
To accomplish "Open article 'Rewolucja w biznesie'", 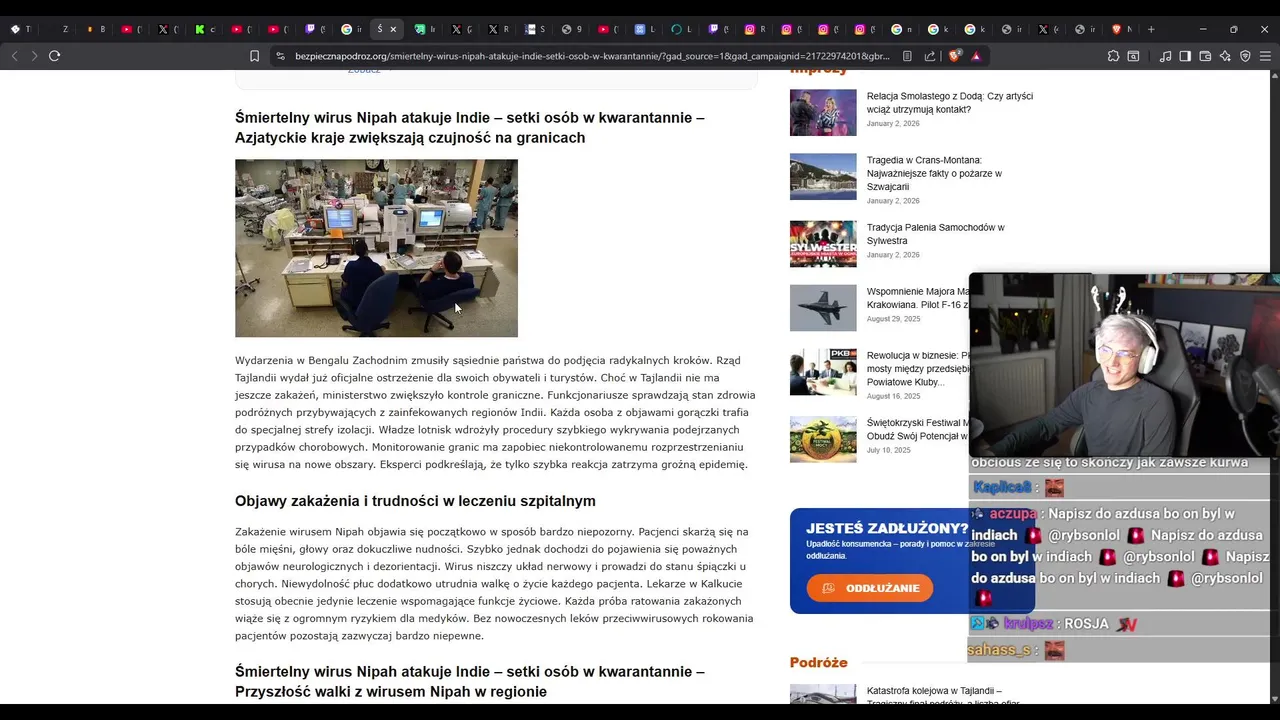I will point(918,369).
